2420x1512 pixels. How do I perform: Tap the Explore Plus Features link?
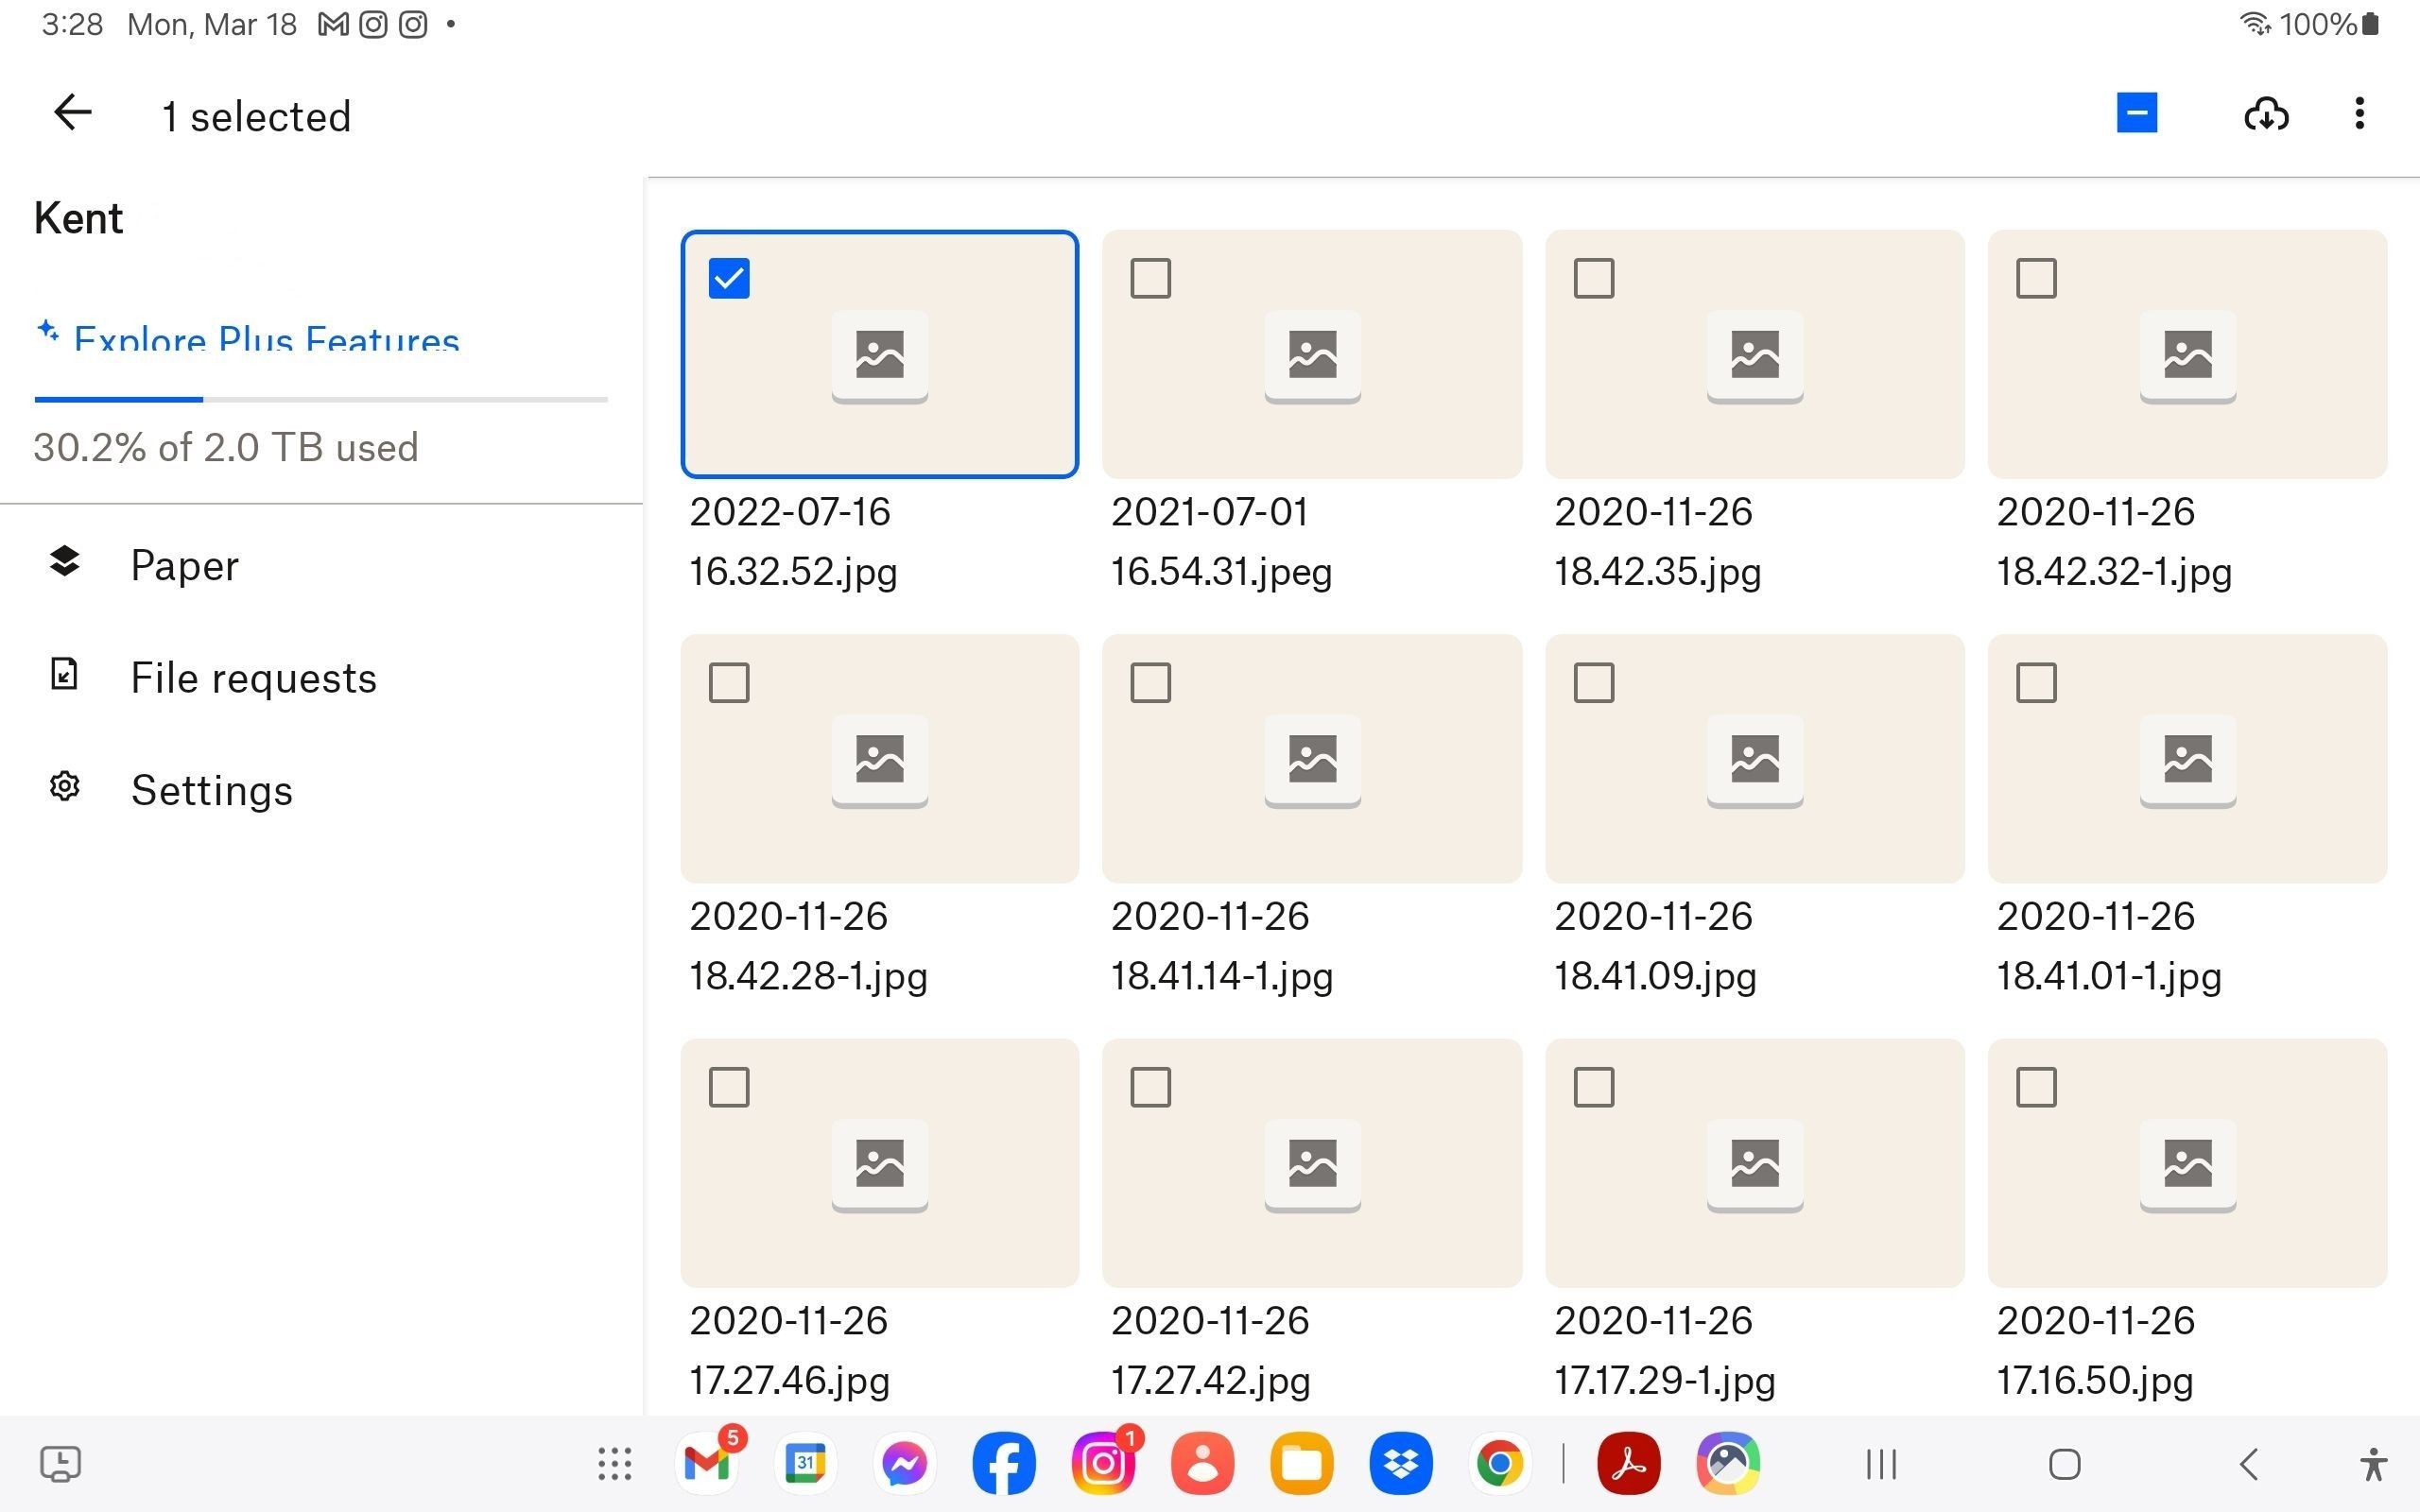coord(247,338)
